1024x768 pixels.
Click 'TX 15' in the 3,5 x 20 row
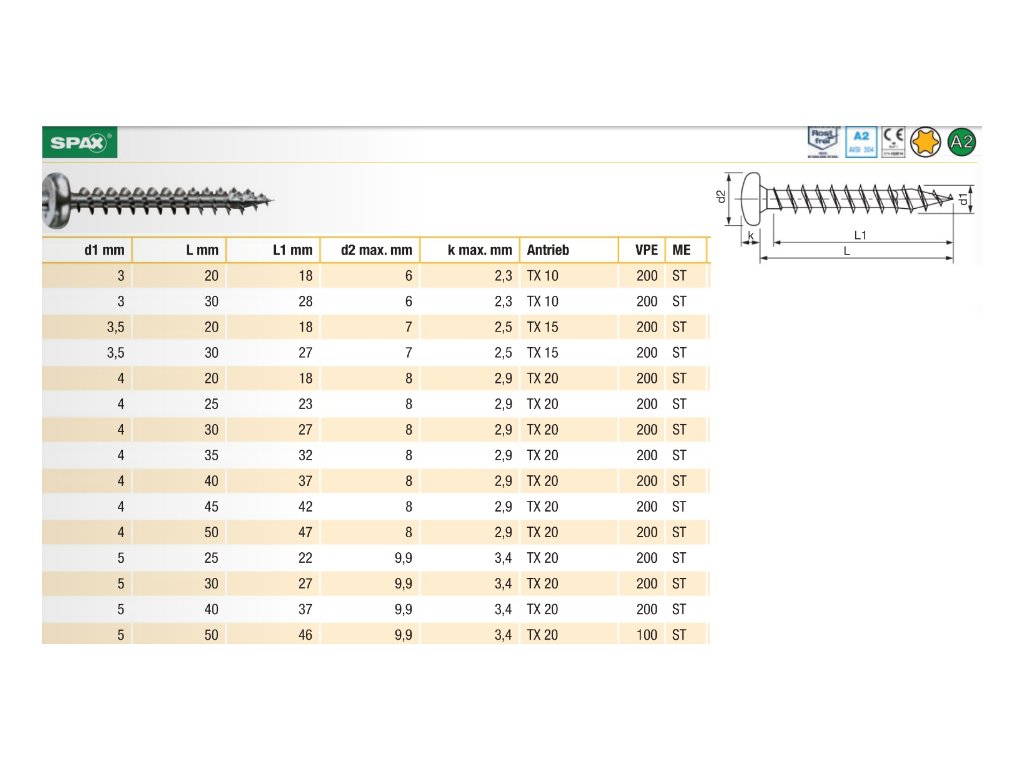(x=543, y=327)
